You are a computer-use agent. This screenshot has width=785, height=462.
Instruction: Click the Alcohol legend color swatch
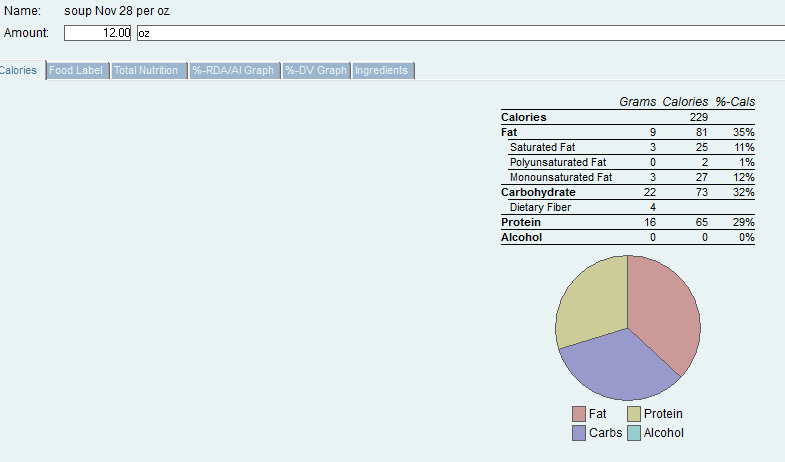pyautogui.click(x=634, y=433)
